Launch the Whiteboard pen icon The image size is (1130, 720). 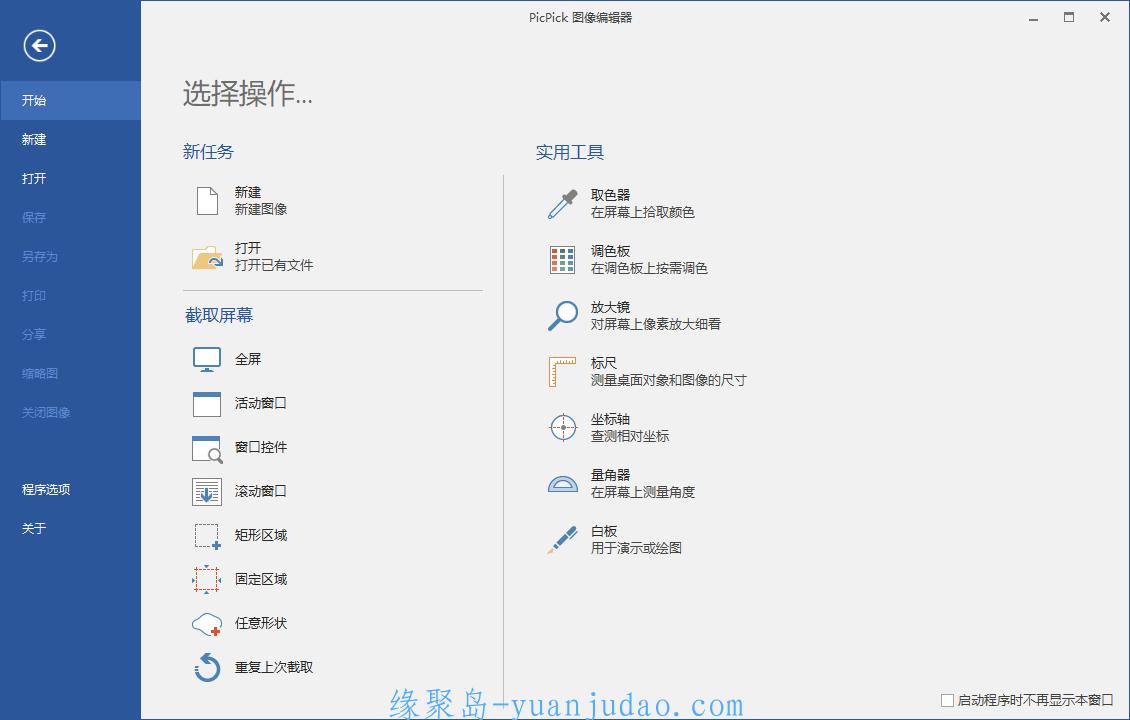coord(562,540)
